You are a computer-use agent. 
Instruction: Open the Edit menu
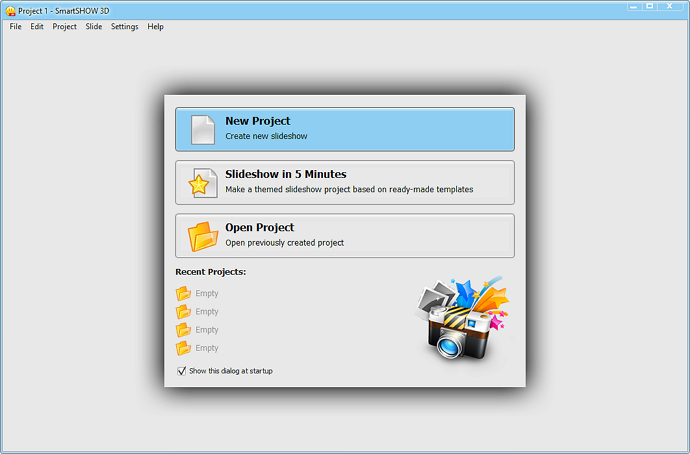(37, 26)
